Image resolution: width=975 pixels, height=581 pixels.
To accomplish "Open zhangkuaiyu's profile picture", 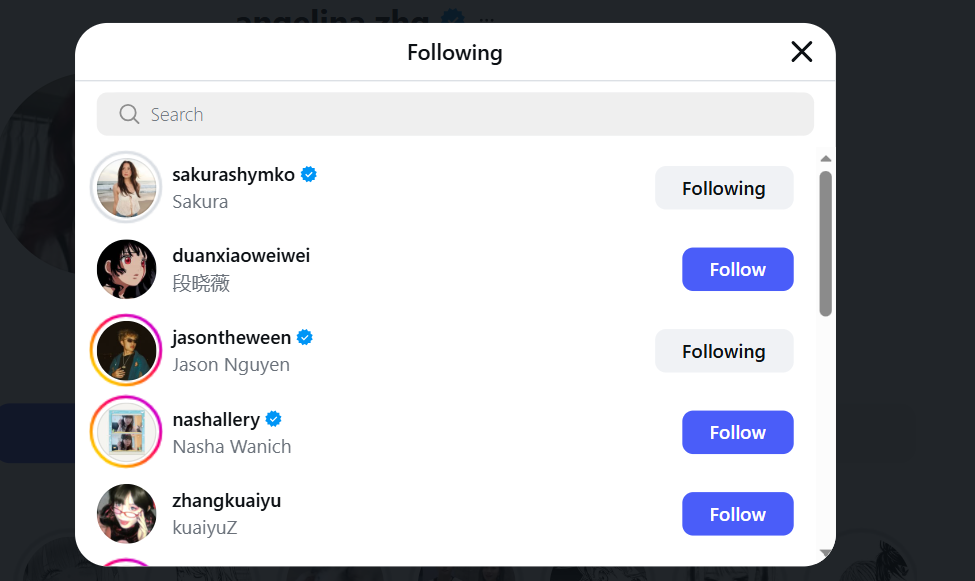I will pyautogui.click(x=126, y=514).
